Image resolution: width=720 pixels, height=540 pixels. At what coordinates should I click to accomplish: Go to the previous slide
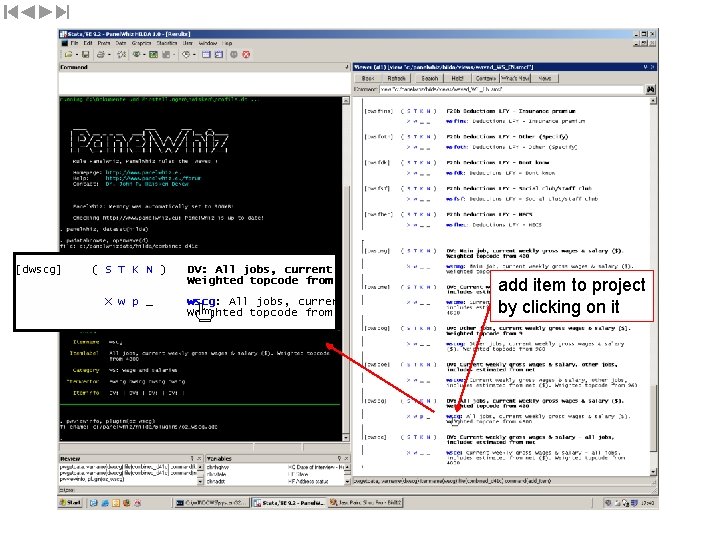click(x=28, y=12)
